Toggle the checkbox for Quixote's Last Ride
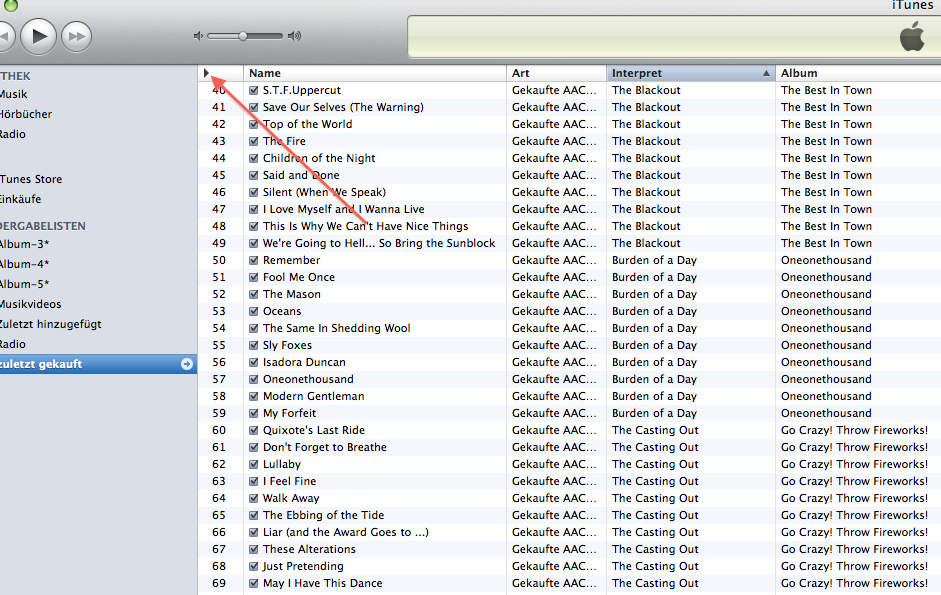Image resolution: width=941 pixels, height=595 pixels. click(x=253, y=430)
